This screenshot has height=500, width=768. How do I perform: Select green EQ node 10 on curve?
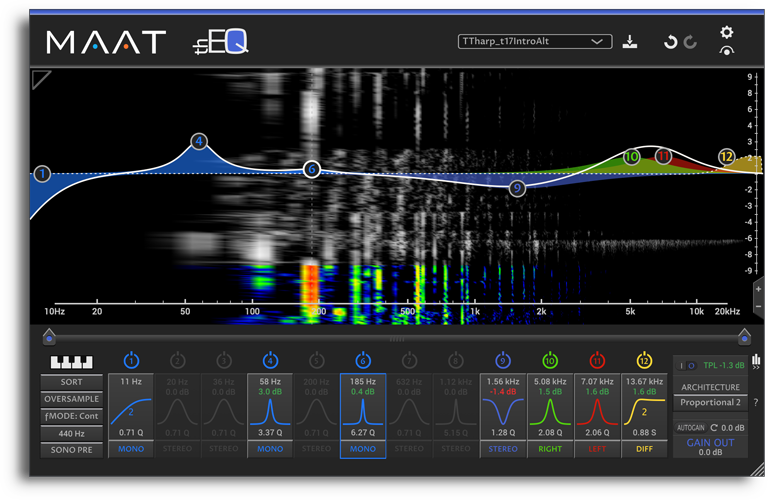point(632,157)
